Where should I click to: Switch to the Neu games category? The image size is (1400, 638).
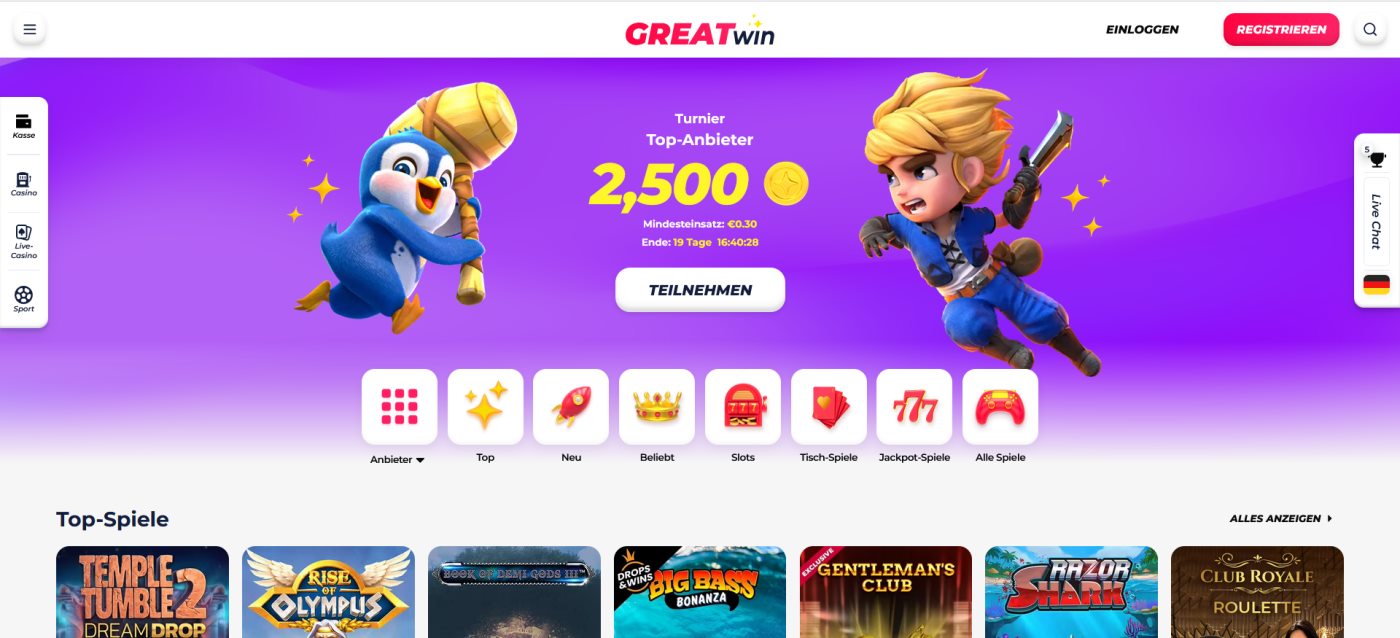[571, 407]
